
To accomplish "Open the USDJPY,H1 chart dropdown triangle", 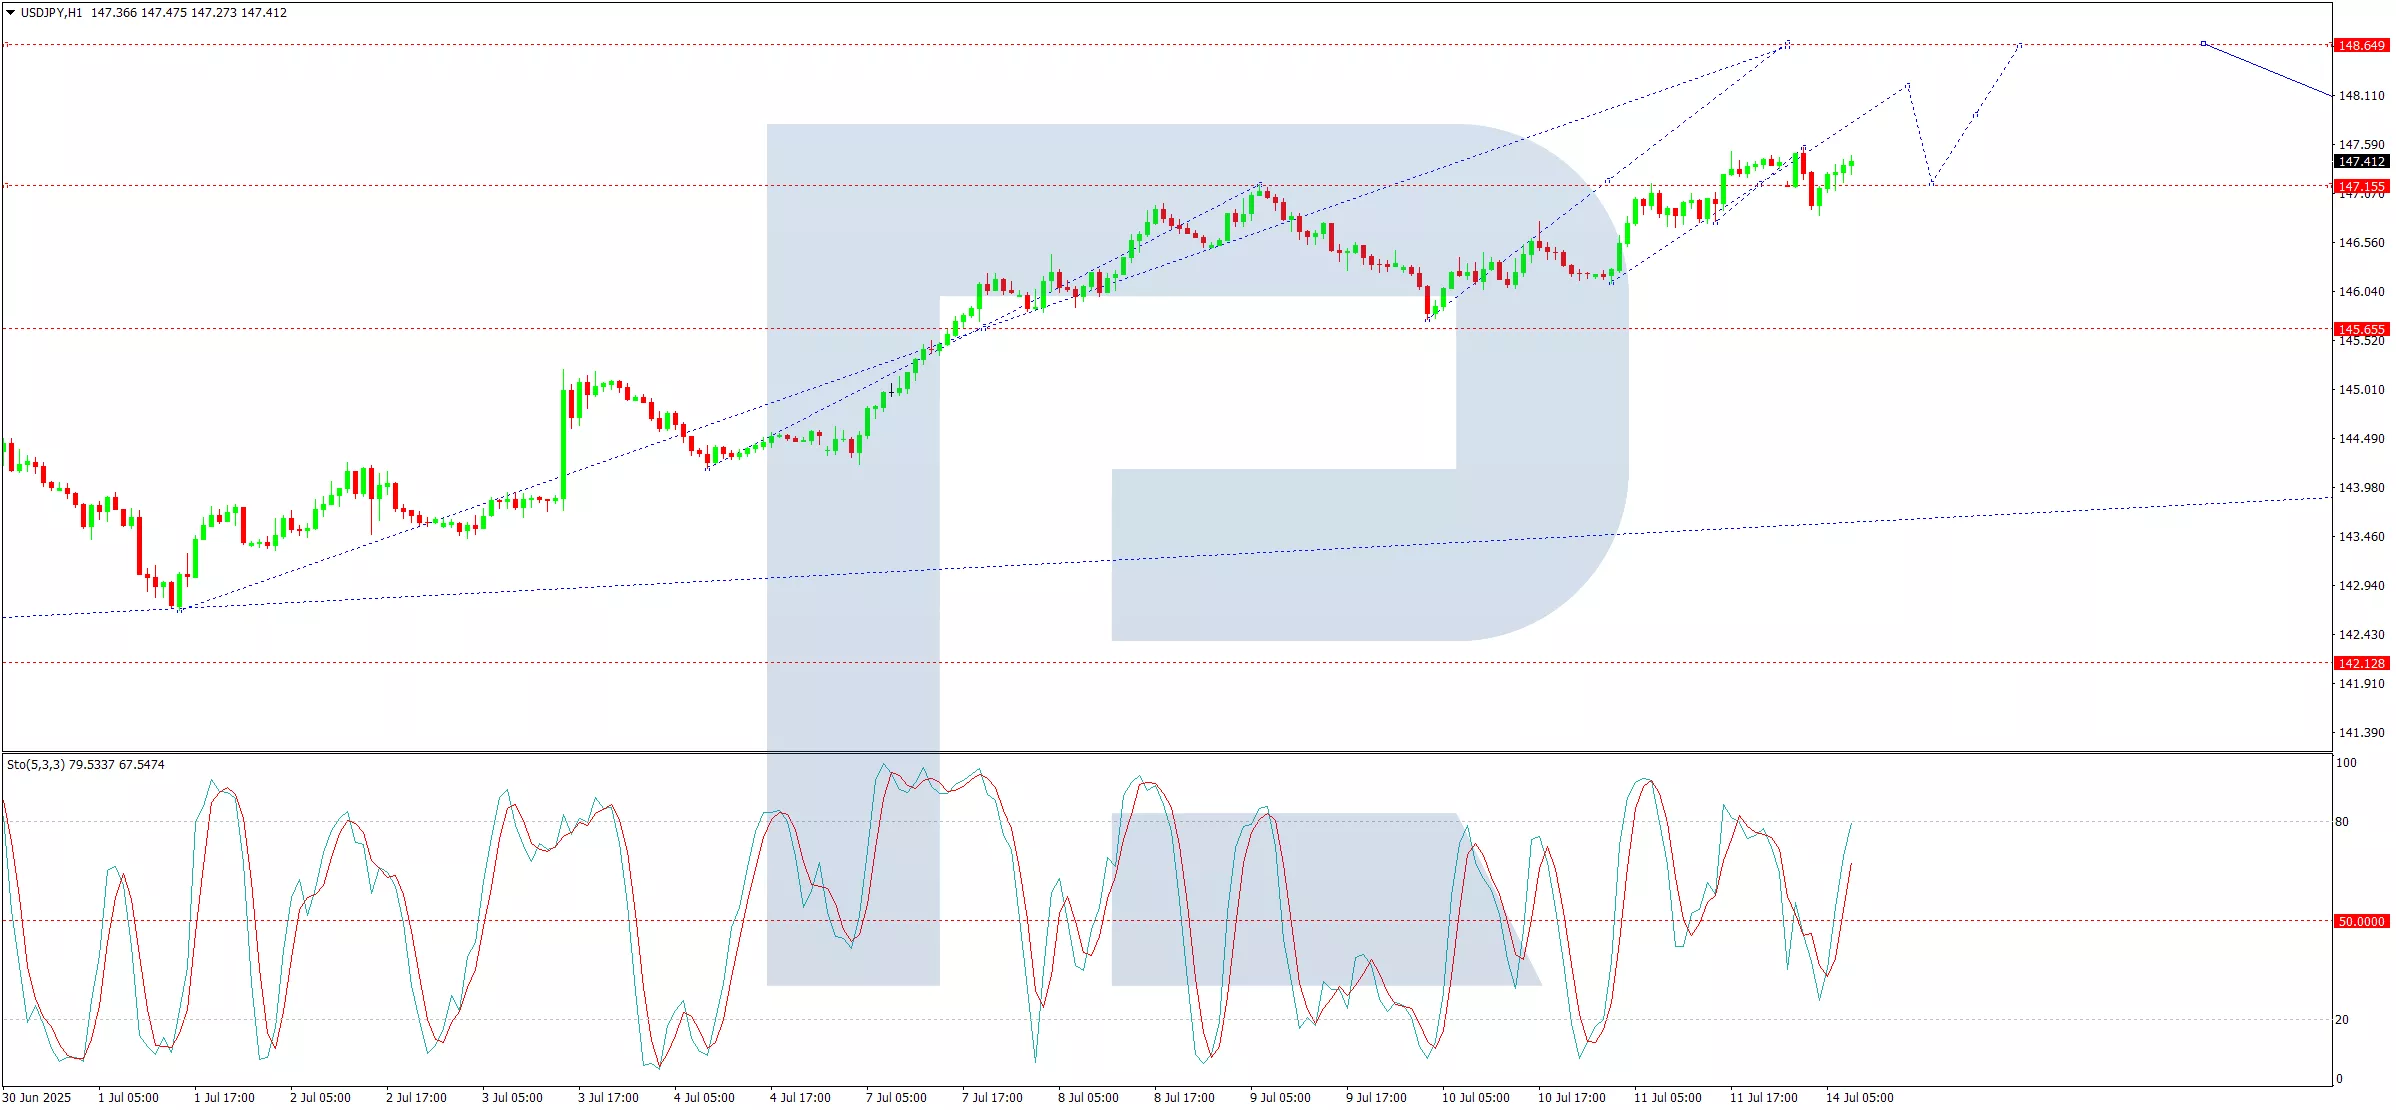I will pos(11,13).
